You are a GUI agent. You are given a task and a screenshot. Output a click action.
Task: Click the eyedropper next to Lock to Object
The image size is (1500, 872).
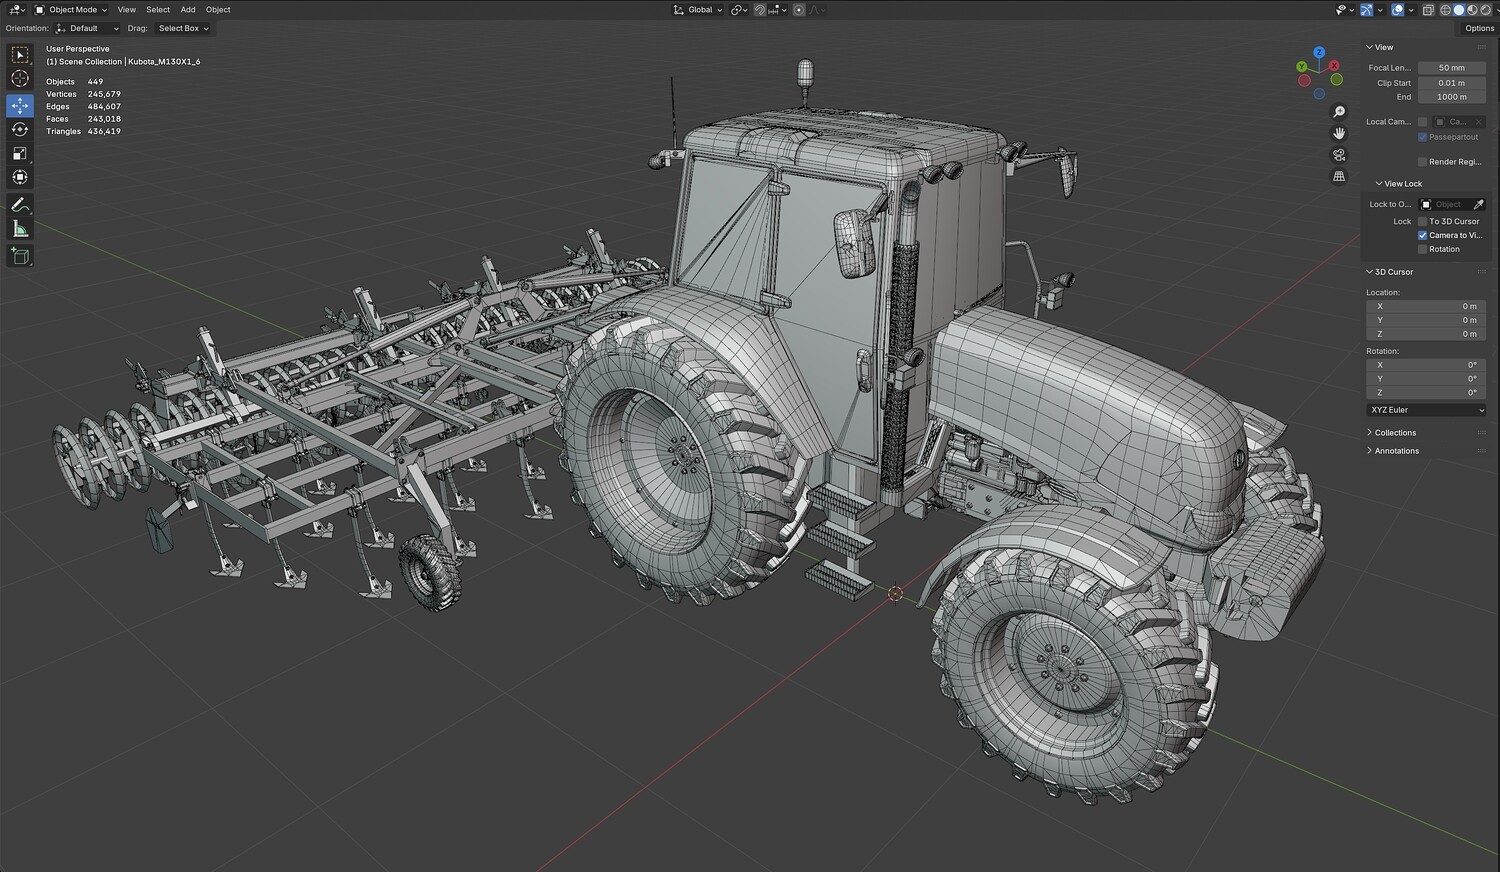tap(1478, 204)
